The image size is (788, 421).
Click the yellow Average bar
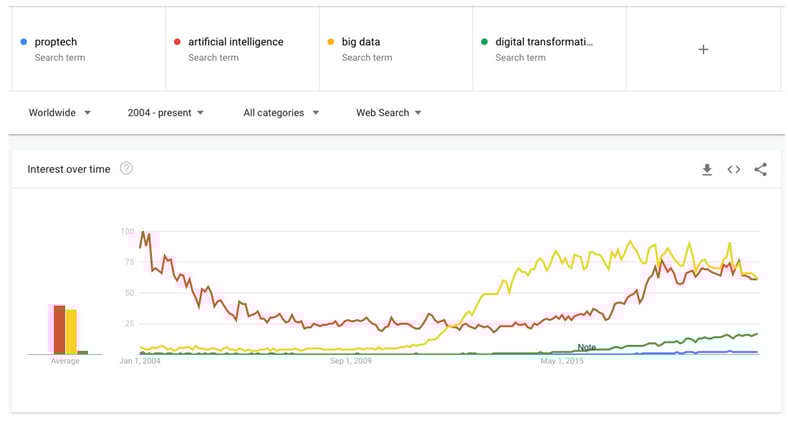tap(71, 332)
